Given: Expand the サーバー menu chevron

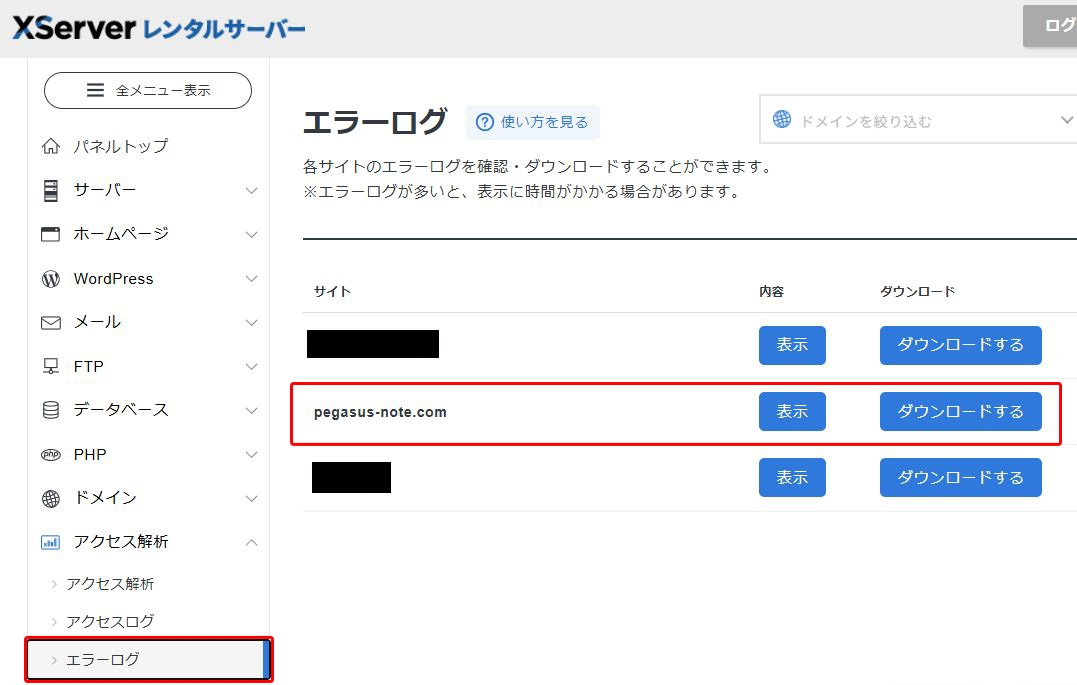Looking at the screenshot, I should (x=252, y=190).
